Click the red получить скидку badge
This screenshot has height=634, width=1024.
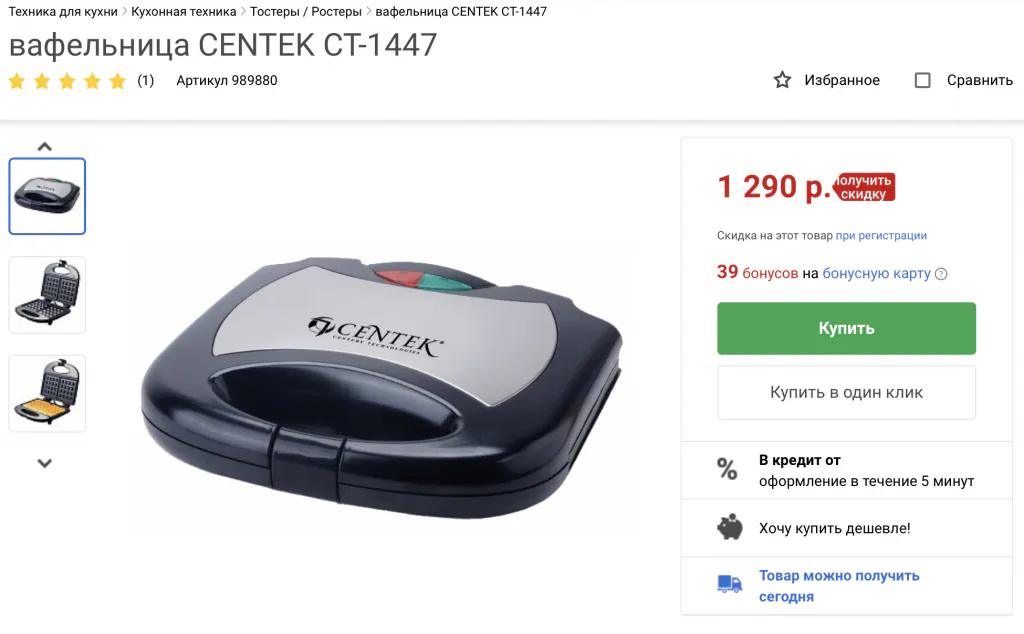[863, 187]
